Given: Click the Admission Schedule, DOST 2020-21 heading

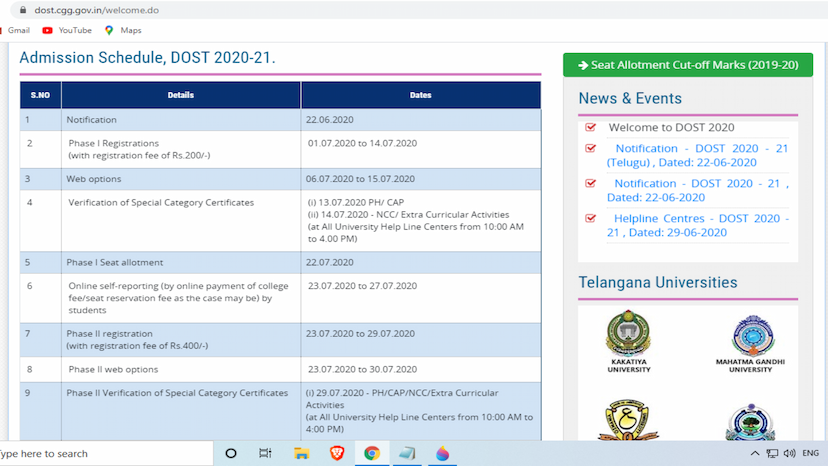Looking at the screenshot, I should (x=147, y=58).
